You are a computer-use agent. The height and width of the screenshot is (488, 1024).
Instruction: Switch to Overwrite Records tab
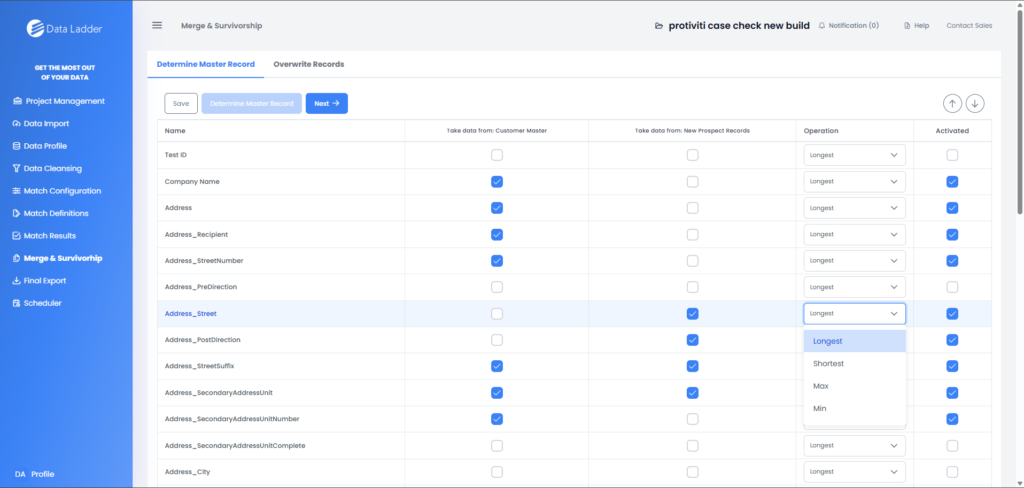point(309,64)
